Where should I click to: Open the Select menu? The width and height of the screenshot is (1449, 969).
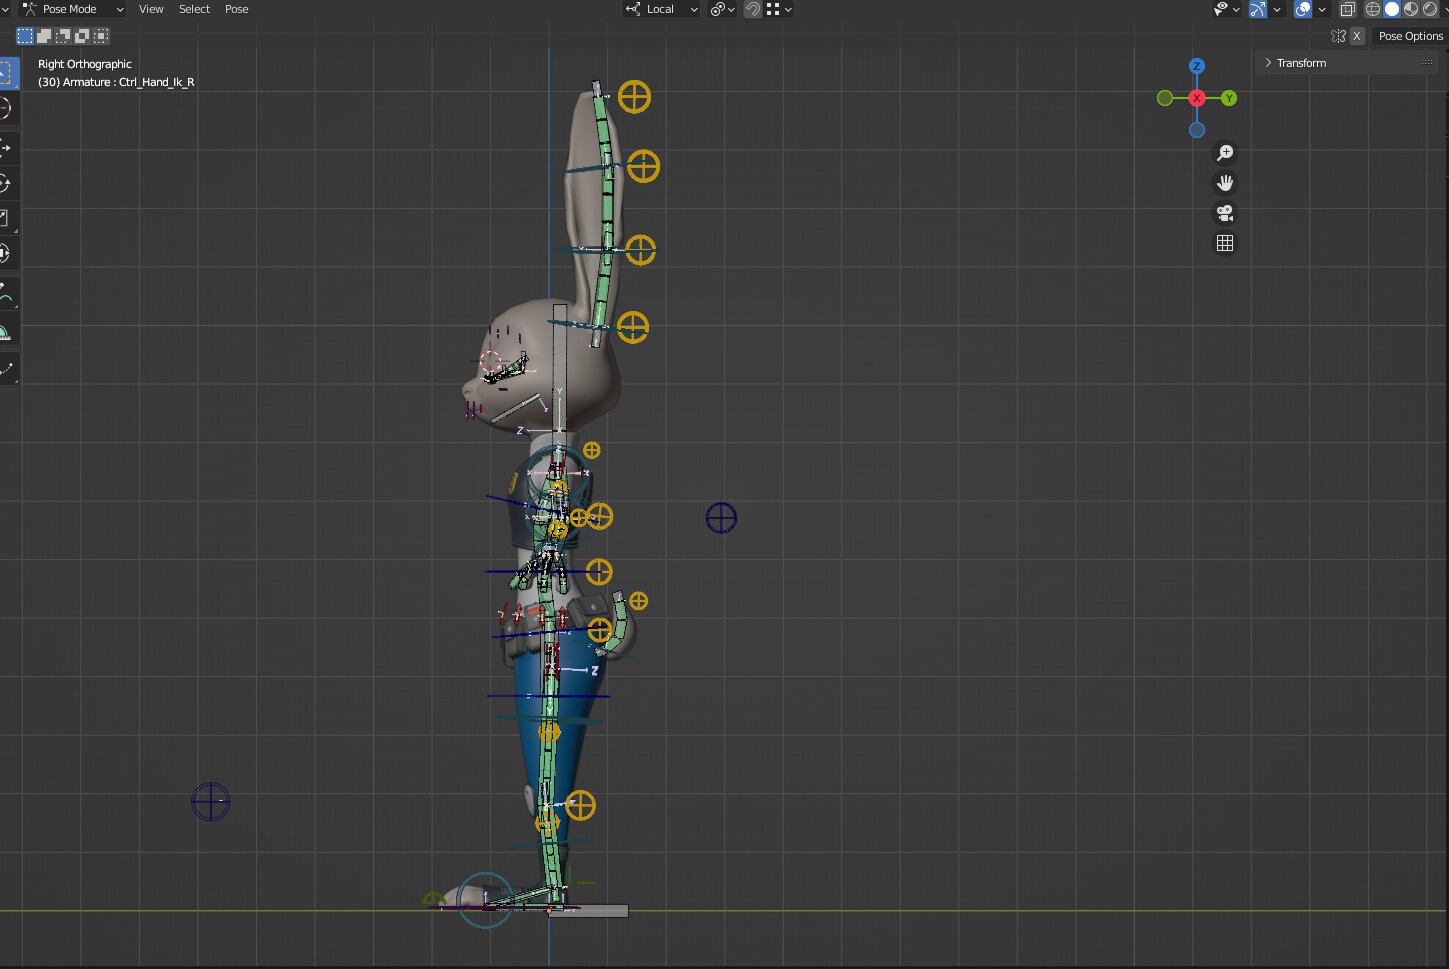coord(194,9)
